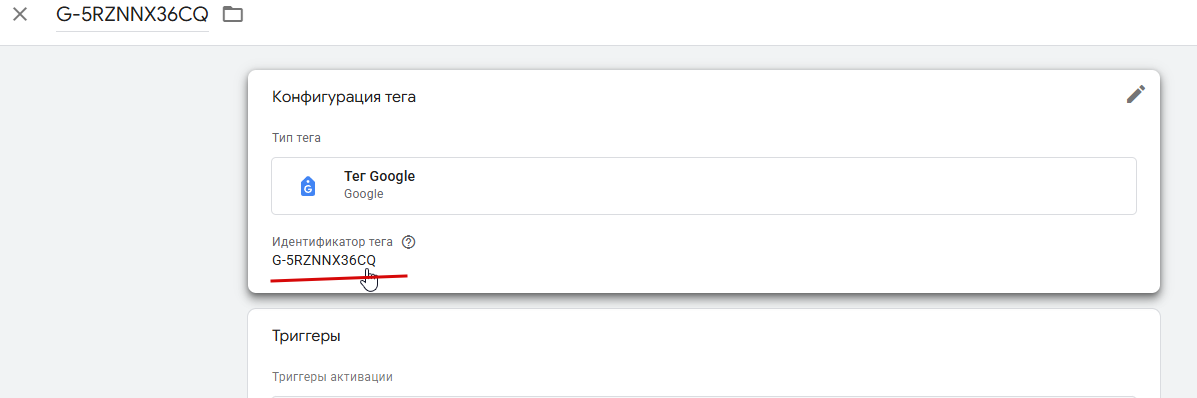Click the Идентификатор тега label text

coord(333,242)
